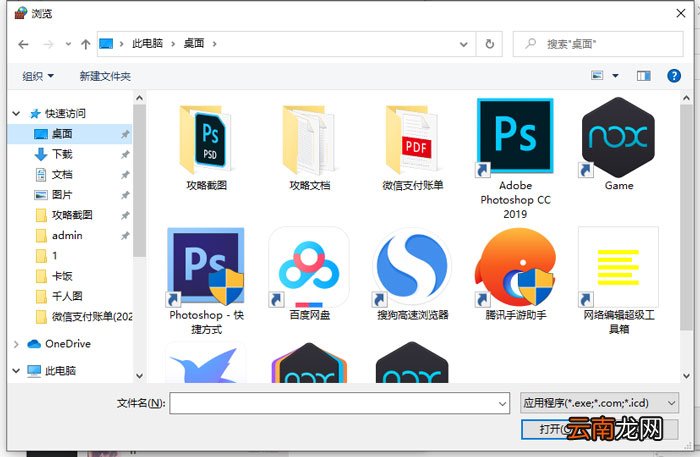Collapse the 快速访问 tree section
Image resolution: width=700 pixels, height=457 pixels.
(x=16, y=113)
